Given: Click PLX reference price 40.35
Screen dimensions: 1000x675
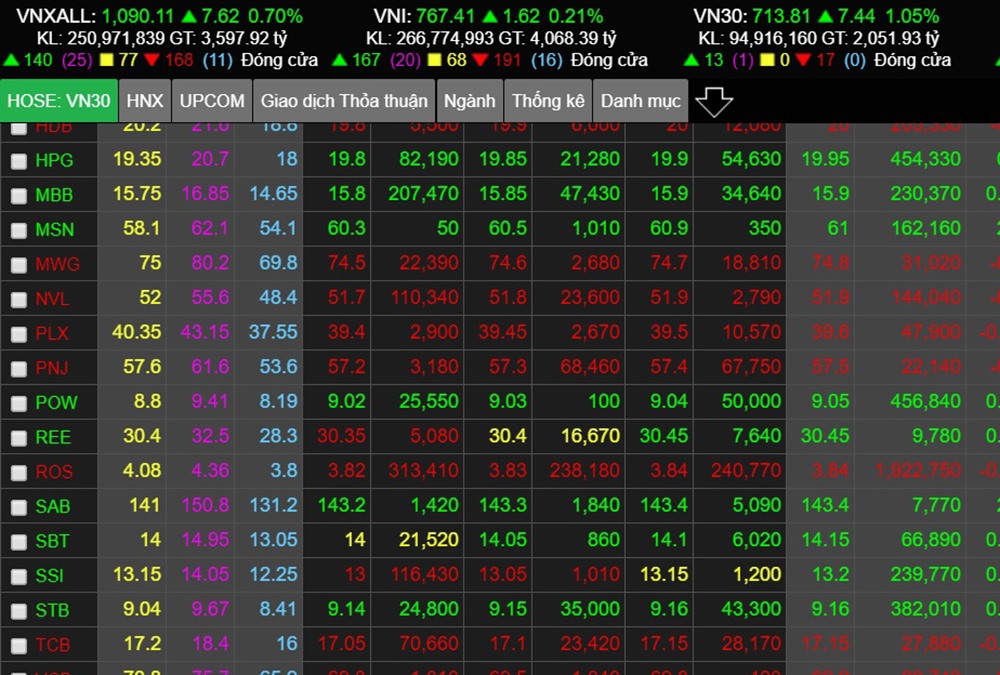Looking at the screenshot, I should [x=136, y=332].
